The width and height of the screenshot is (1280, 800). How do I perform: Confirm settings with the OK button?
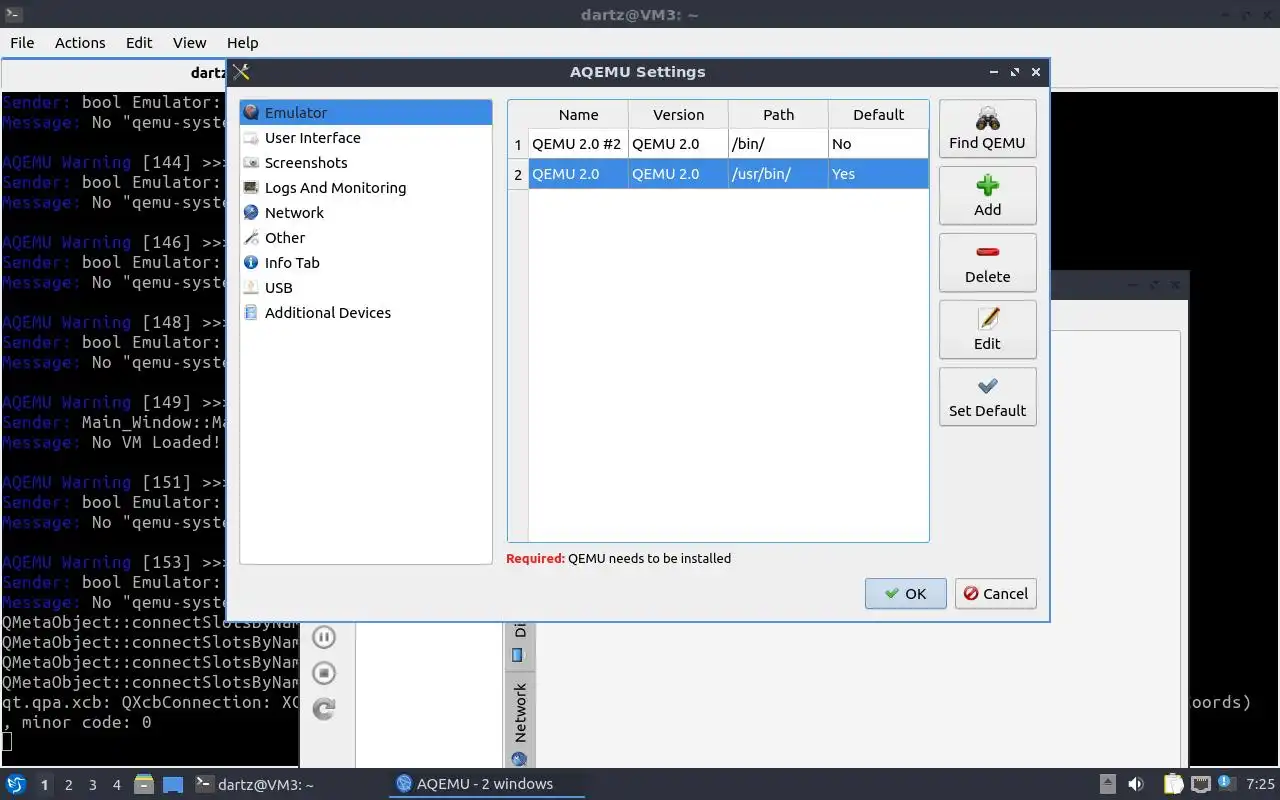tap(905, 593)
